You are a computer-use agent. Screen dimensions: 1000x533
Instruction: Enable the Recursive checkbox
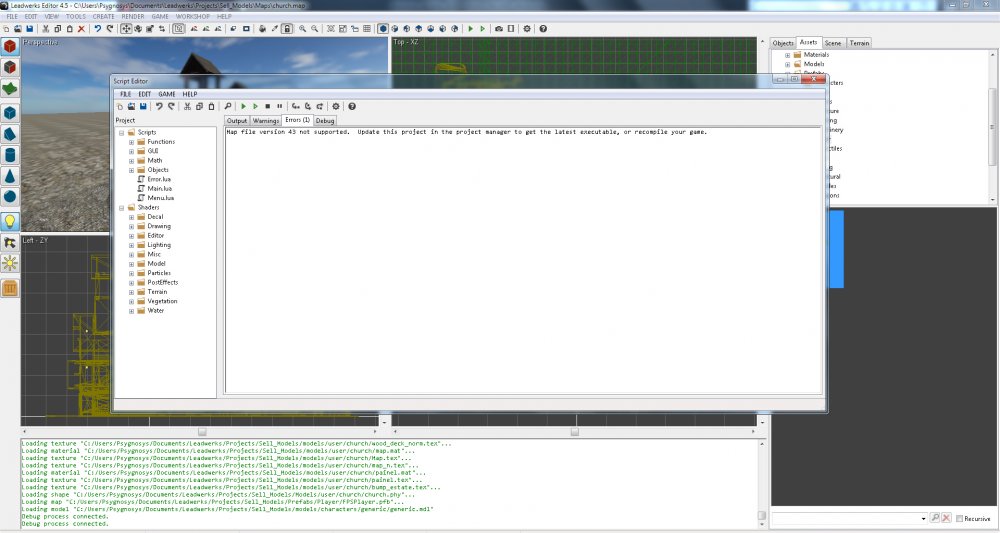click(x=959, y=519)
